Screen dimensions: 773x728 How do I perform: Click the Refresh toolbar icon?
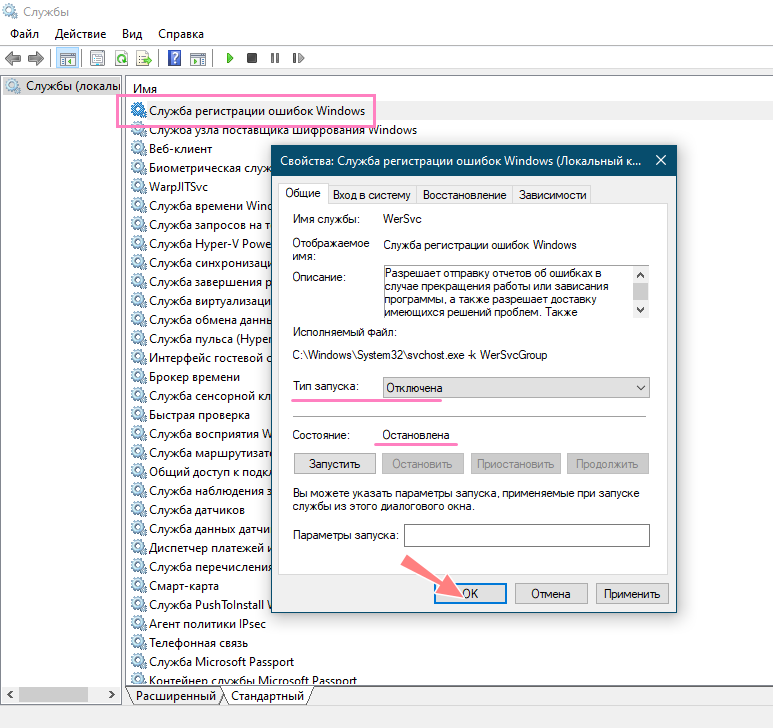121,58
